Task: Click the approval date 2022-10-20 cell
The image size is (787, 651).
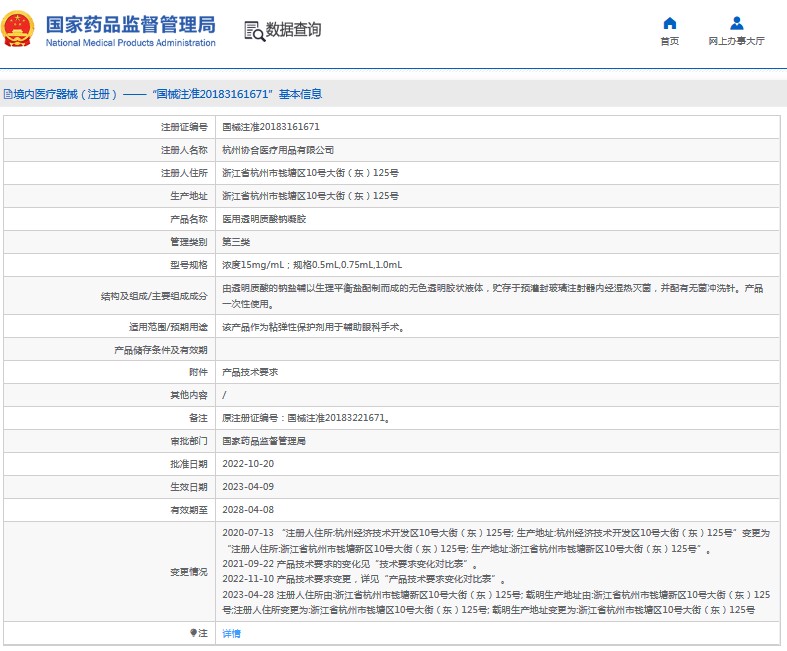Action: [x=247, y=464]
